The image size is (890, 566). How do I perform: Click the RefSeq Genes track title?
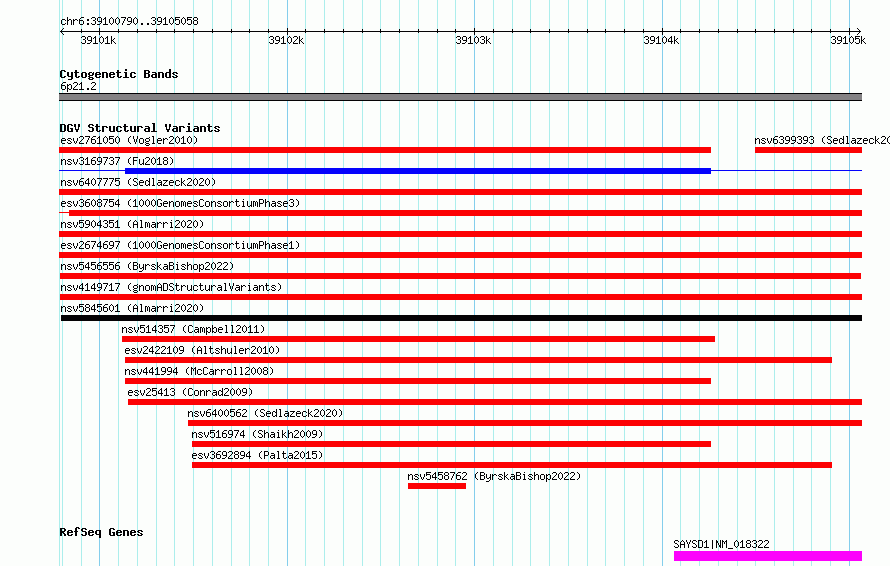click(x=101, y=532)
